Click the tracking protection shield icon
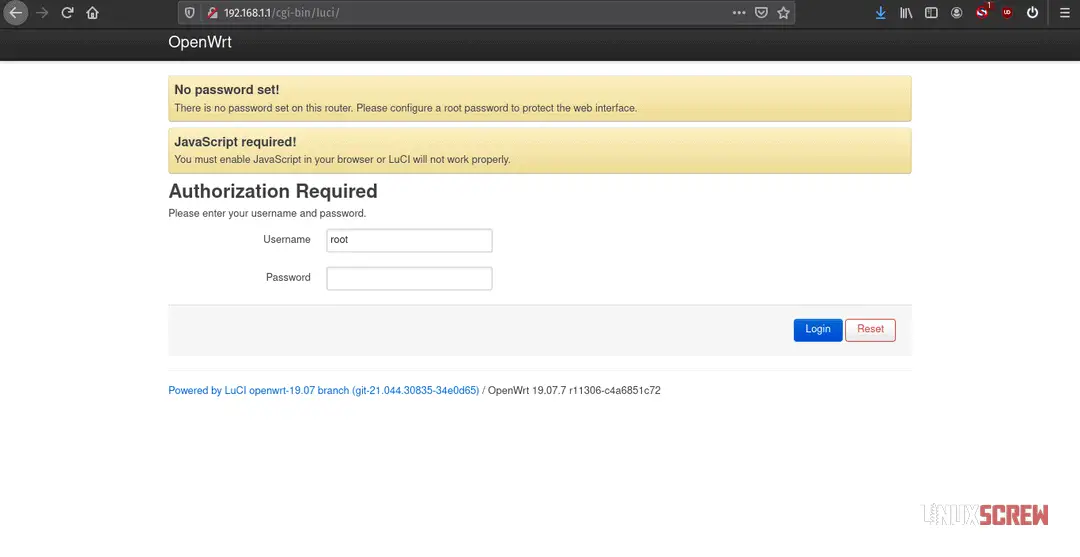The height and width of the screenshot is (557, 1080). point(189,12)
